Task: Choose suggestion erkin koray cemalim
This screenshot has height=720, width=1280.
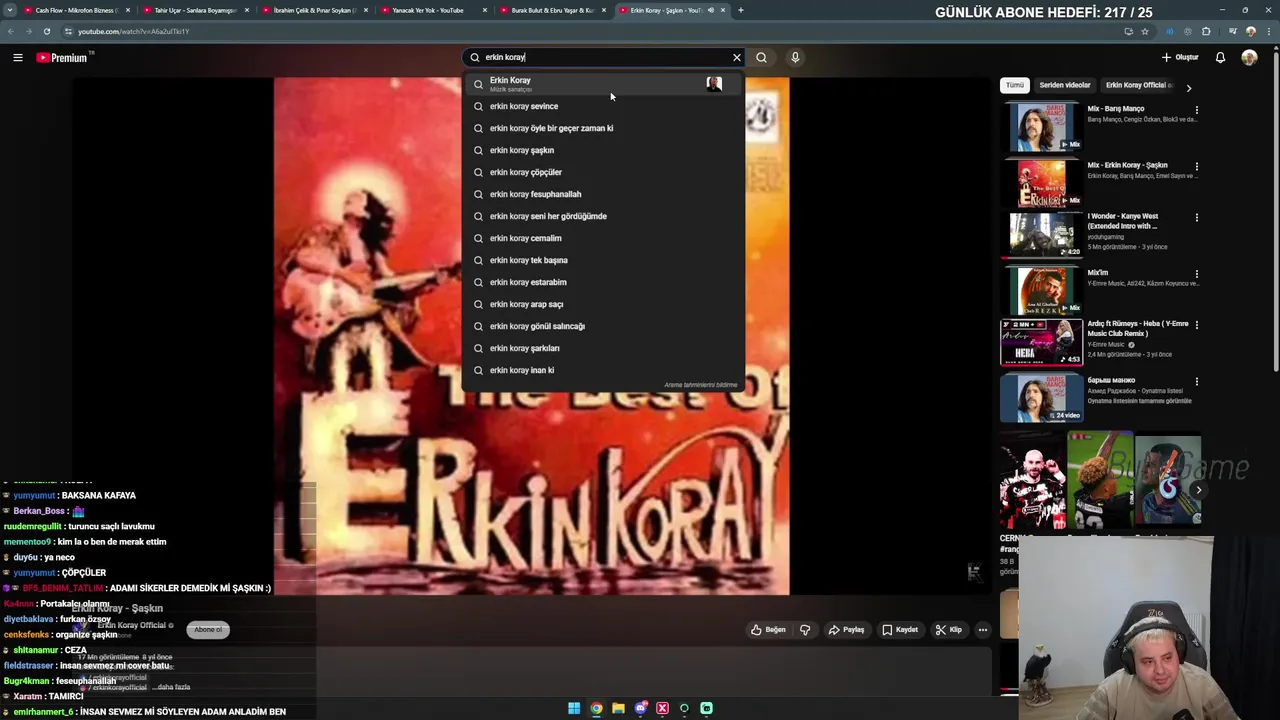Action: tap(603, 238)
